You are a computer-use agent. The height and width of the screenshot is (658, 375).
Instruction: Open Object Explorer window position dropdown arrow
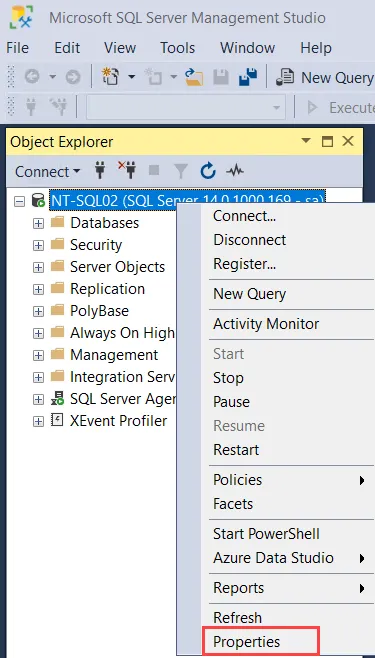(306, 141)
